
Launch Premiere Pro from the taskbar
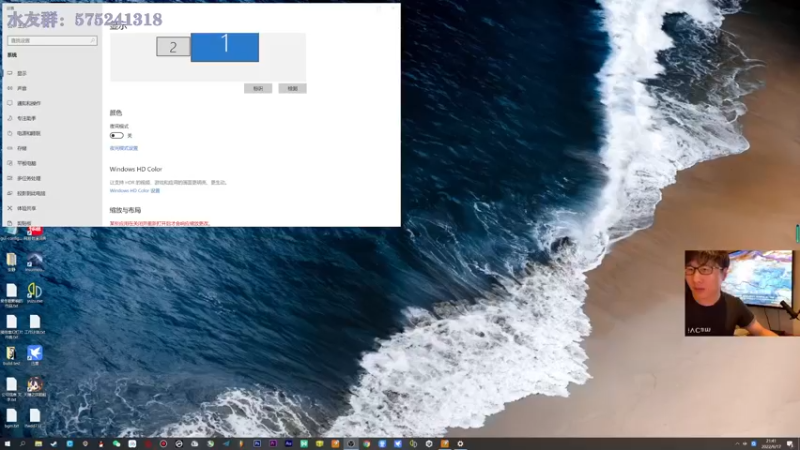(x=273, y=444)
